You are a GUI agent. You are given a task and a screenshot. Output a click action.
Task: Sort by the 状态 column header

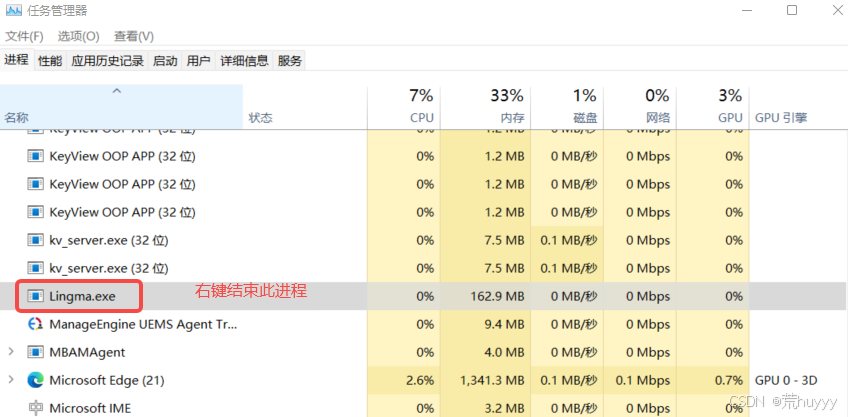[305, 107]
